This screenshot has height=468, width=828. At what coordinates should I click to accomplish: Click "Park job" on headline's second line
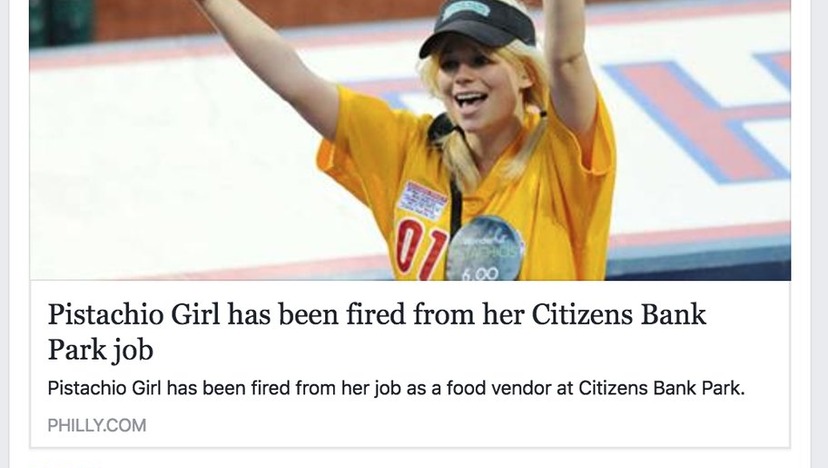pos(100,349)
